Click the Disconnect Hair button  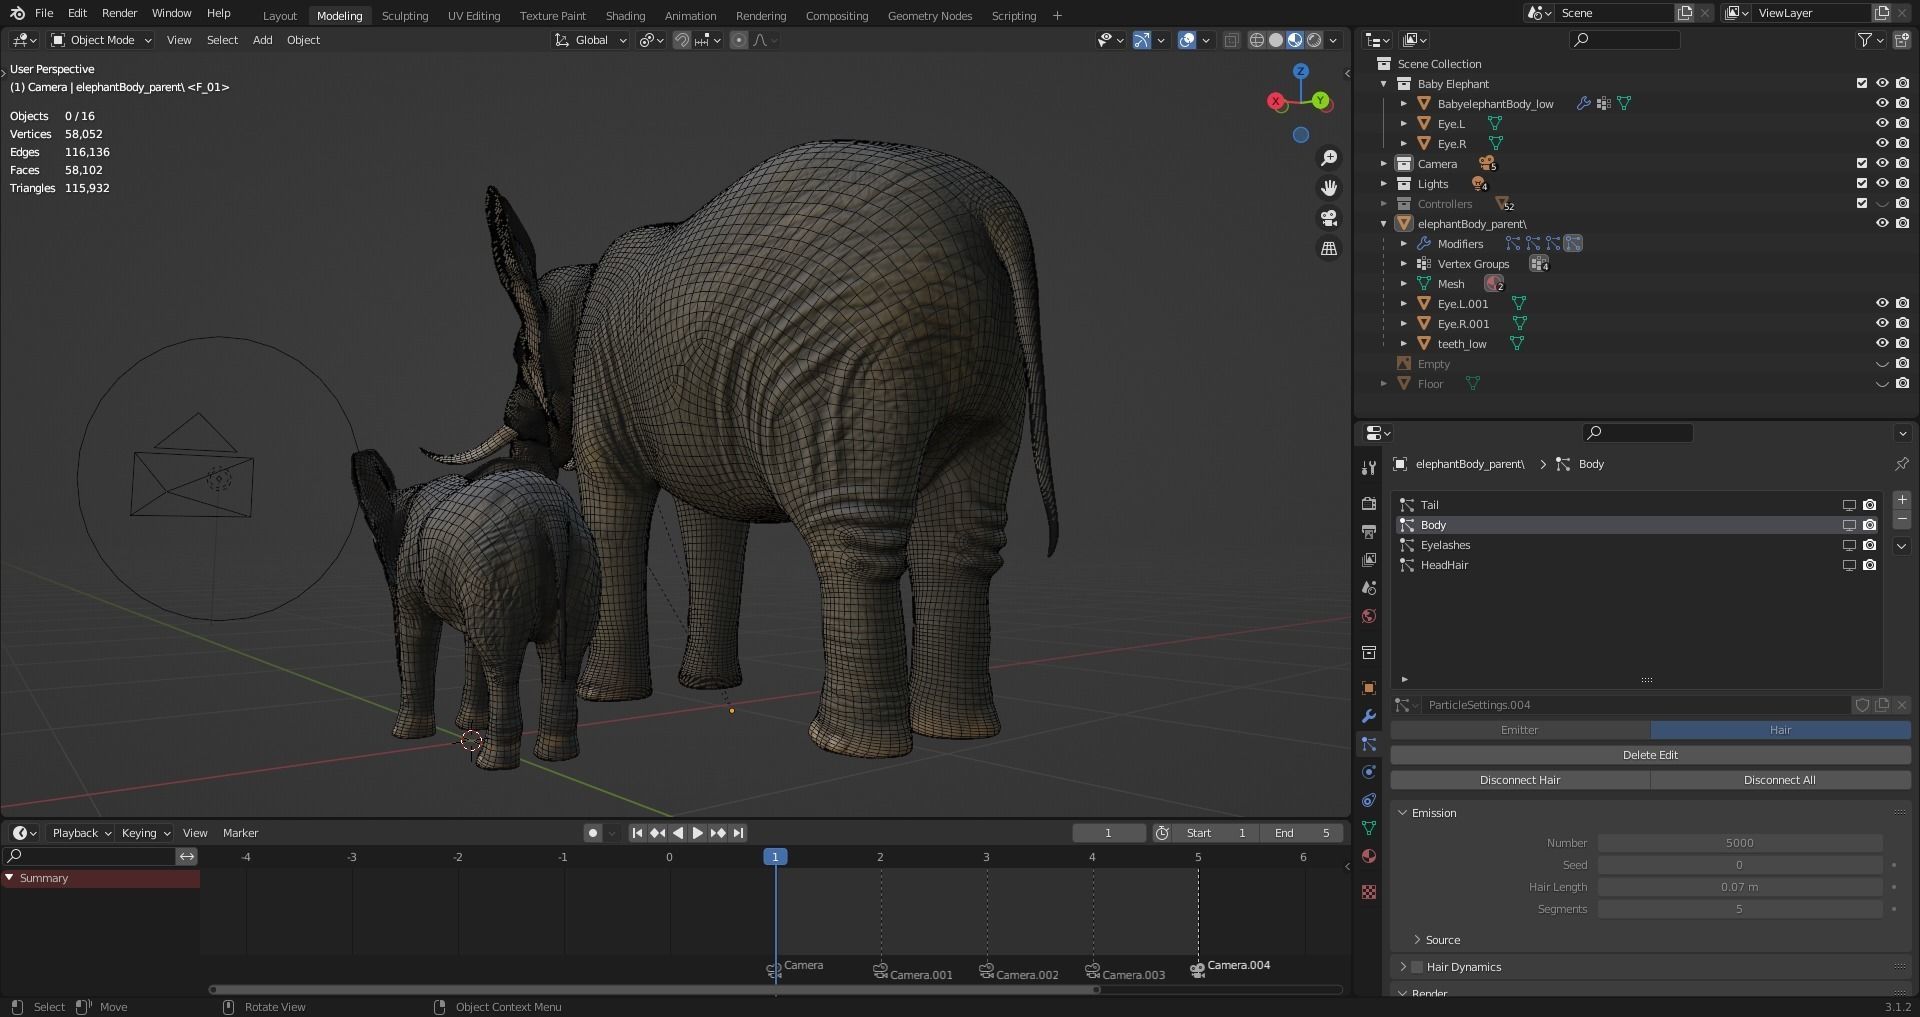click(1520, 780)
